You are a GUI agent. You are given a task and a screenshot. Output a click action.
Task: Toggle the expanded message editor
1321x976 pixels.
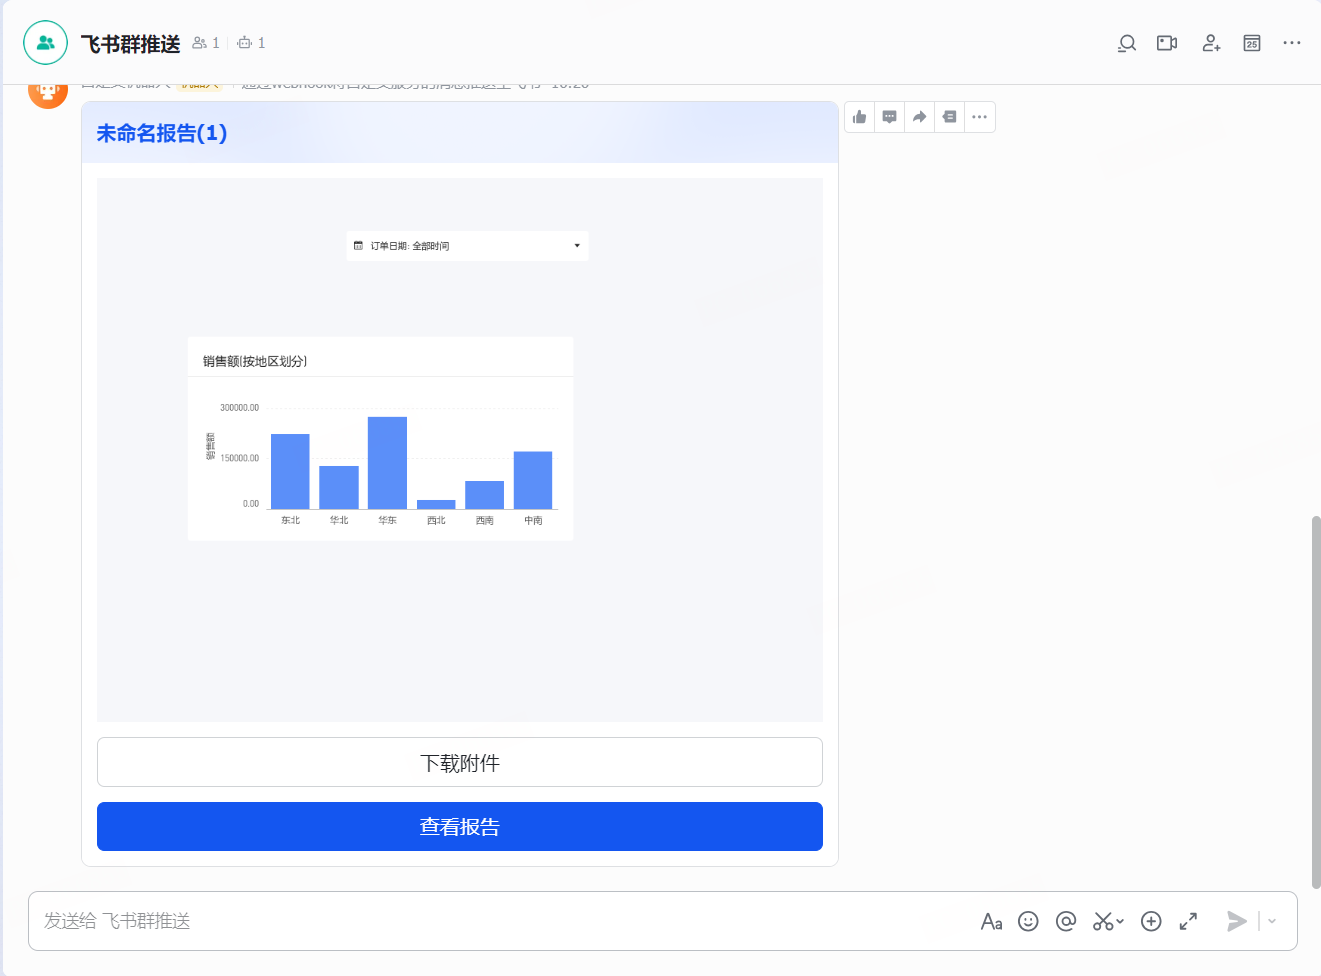[x=1188, y=921]
